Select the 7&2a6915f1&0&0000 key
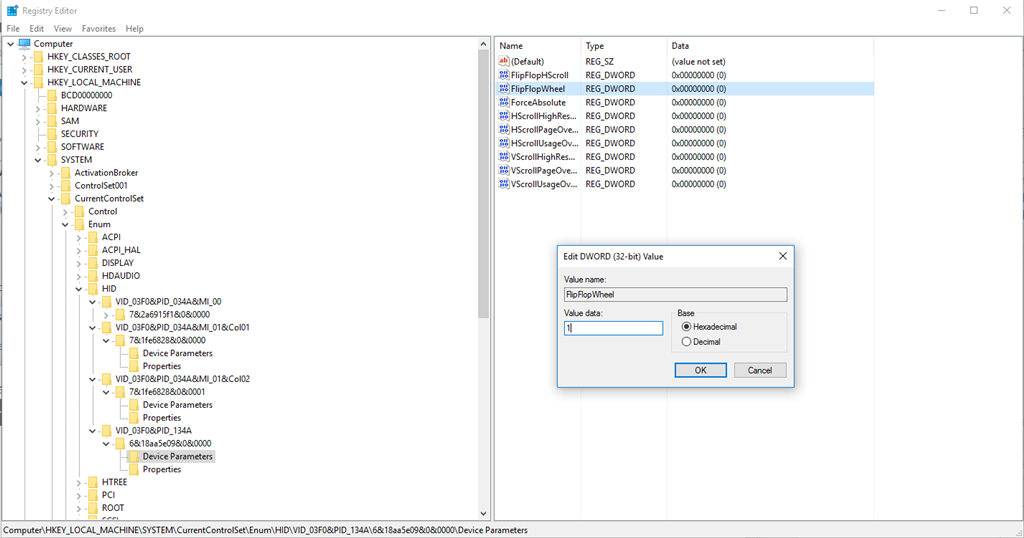The image size is (1024, 538). (x=169, y=315)
